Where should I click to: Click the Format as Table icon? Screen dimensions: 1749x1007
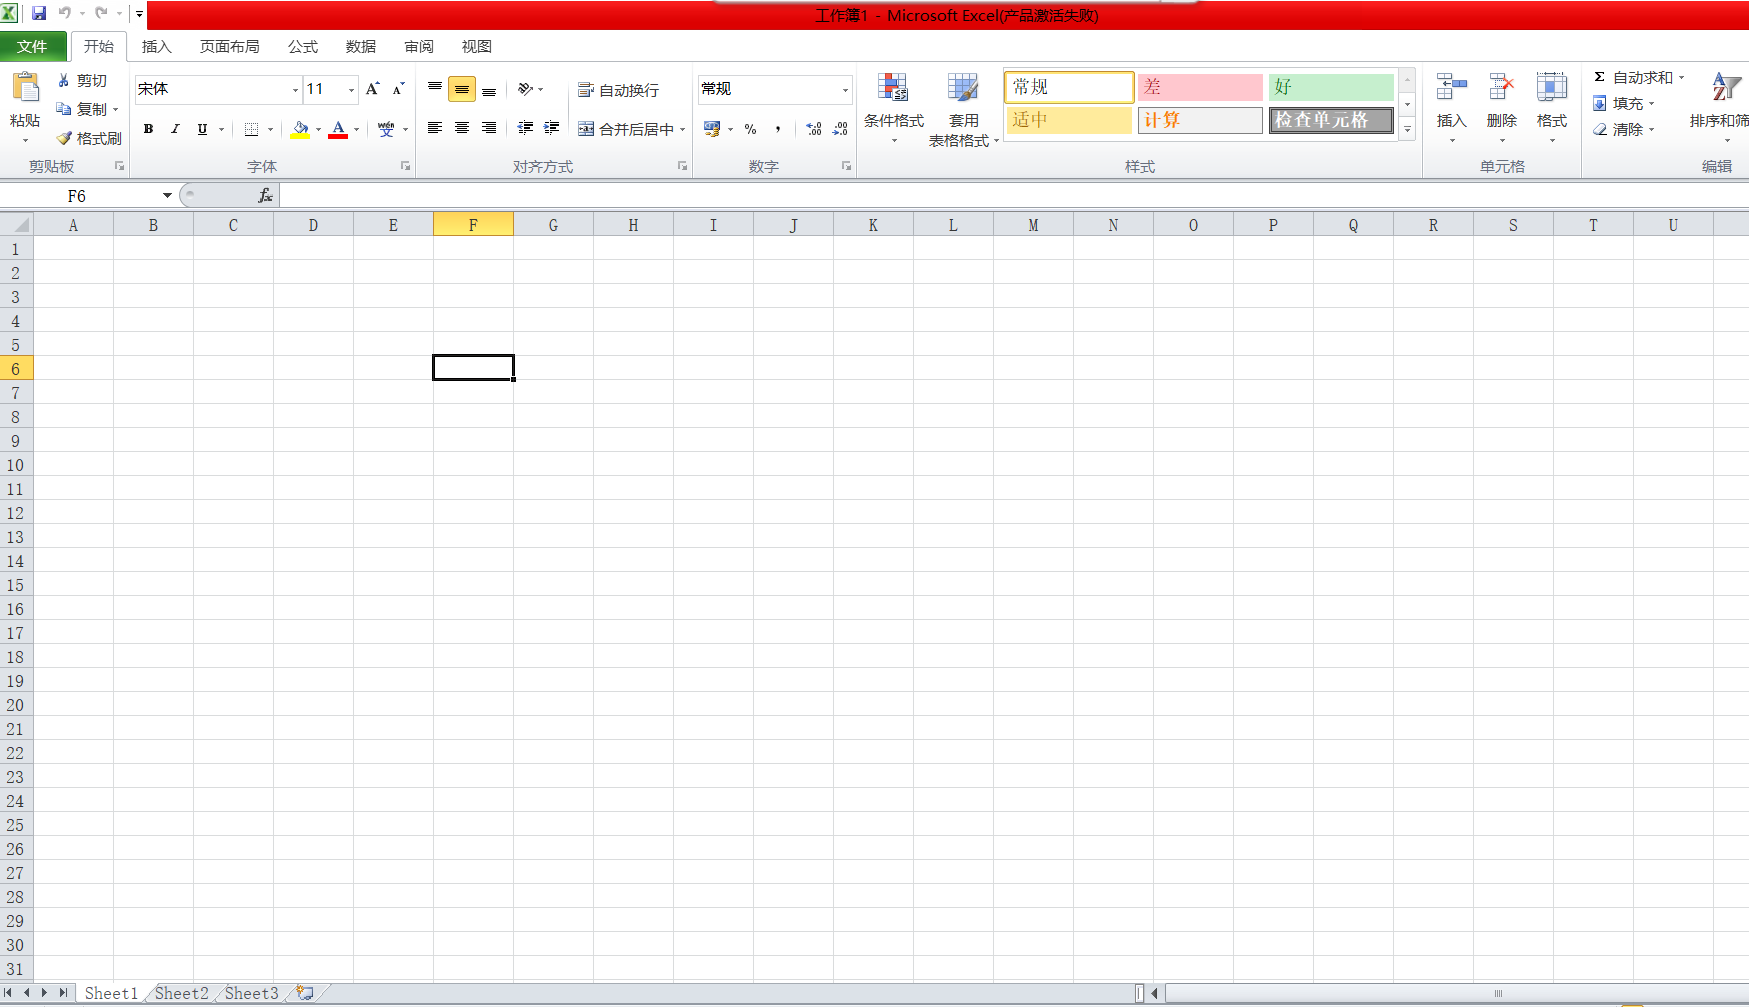point(963,90)
